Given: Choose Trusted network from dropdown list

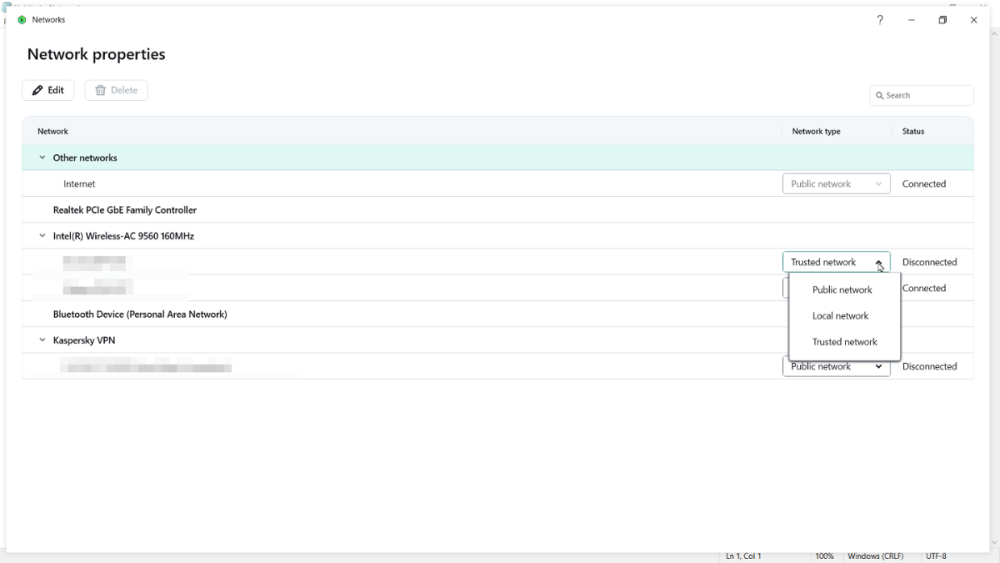Looking at the screenshot, I should pyautogui.click(x=844, y=342).
